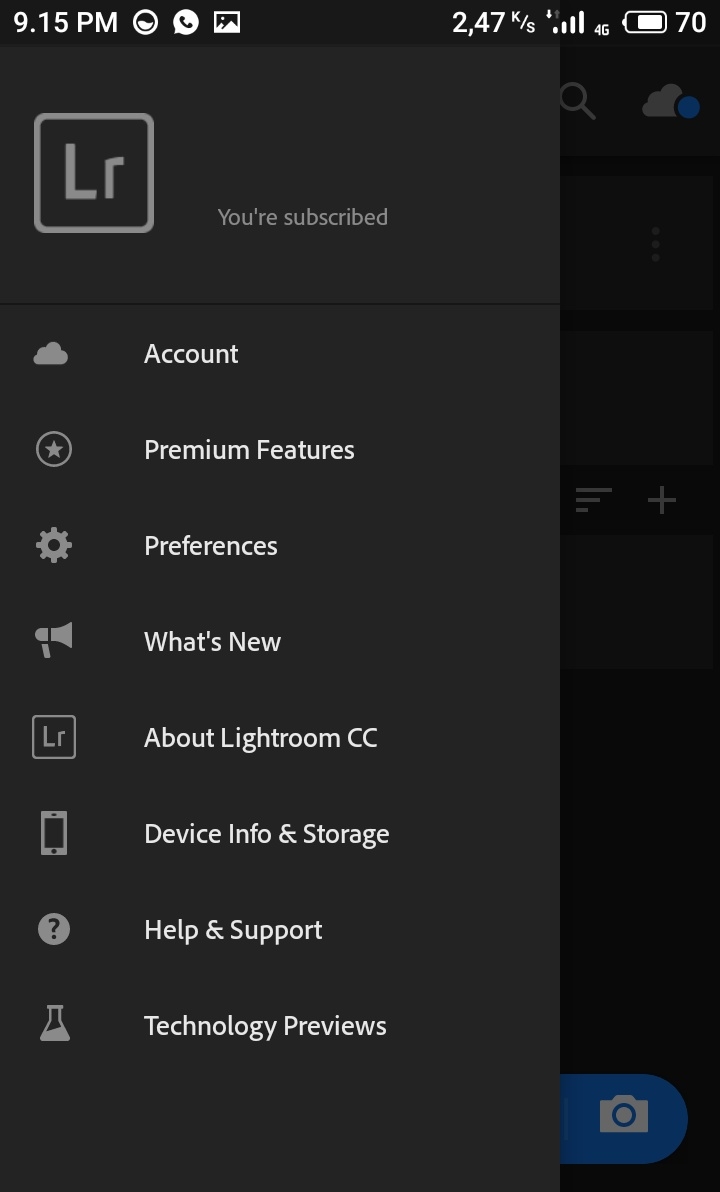The height and width of the screenshot is (1192, 720).
Task: Tap the 9.15 PM clock in status bar
Action: [66, 22]
